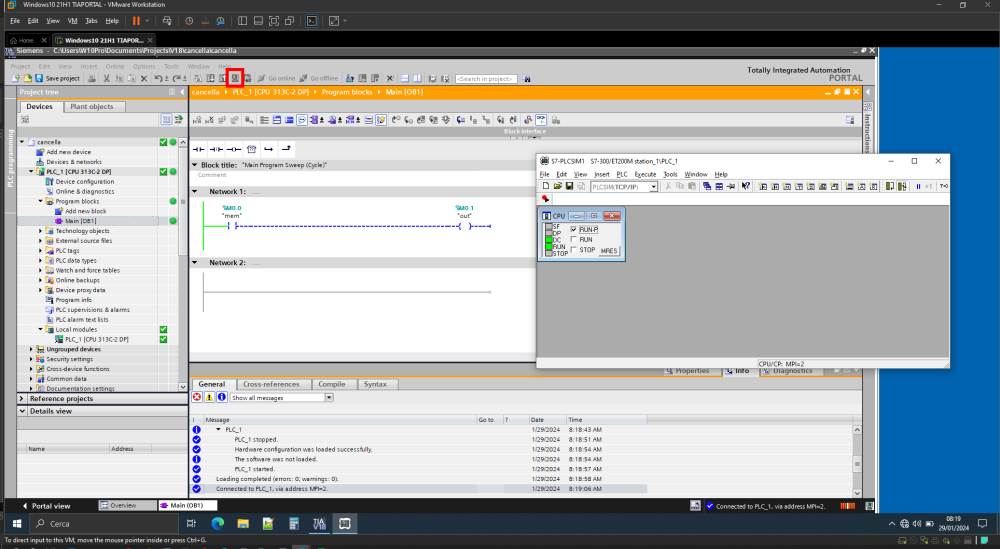Click the Start simulation icon in toolbar
The image size is (1000, 549).
pos(235,78)
